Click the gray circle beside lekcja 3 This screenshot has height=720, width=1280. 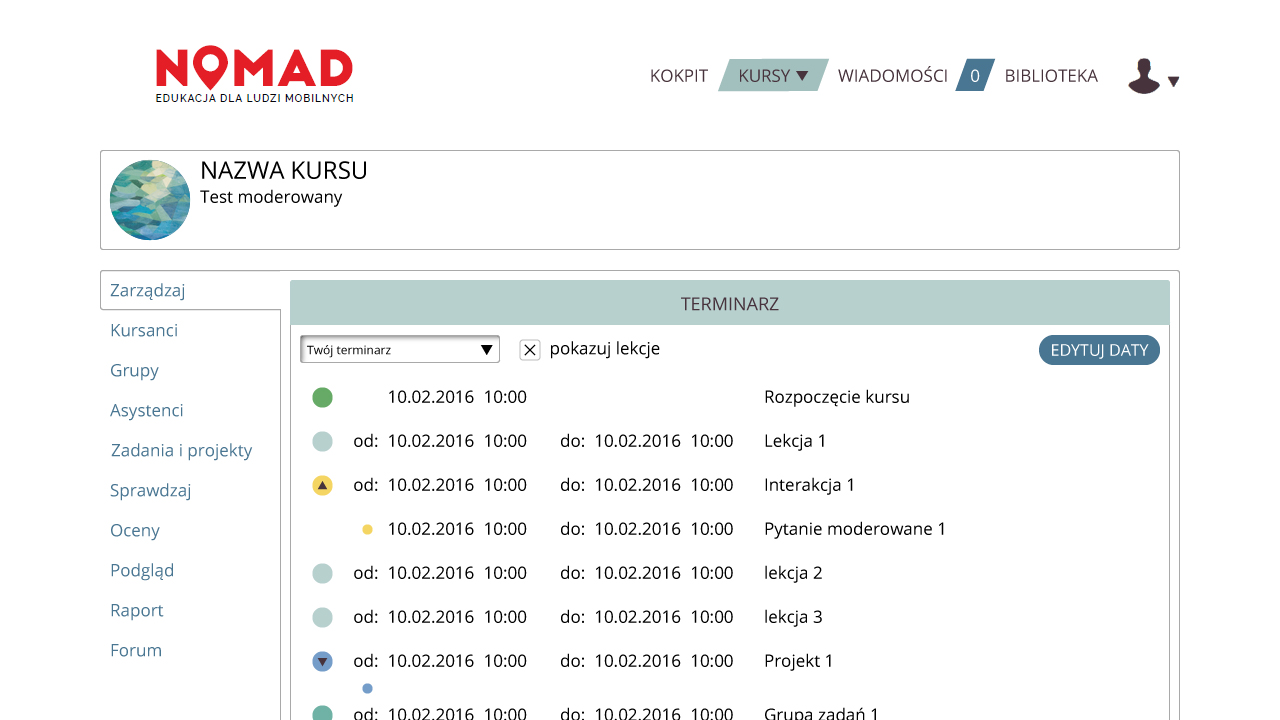coord(322,617)
